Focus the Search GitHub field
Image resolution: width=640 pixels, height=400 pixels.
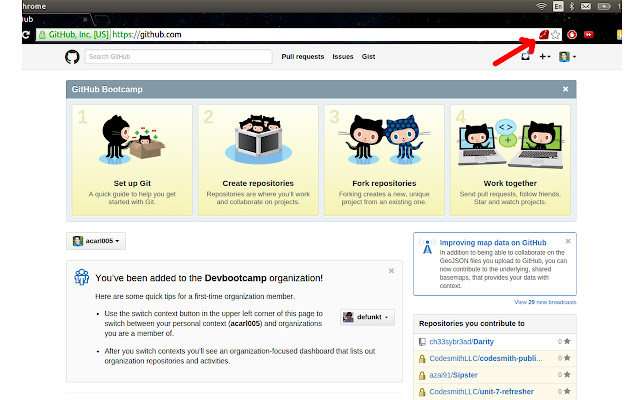pos(179,57)
